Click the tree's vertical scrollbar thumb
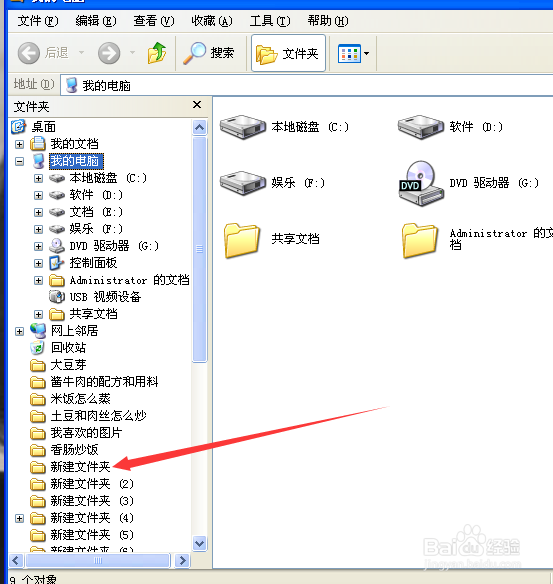 200,249
